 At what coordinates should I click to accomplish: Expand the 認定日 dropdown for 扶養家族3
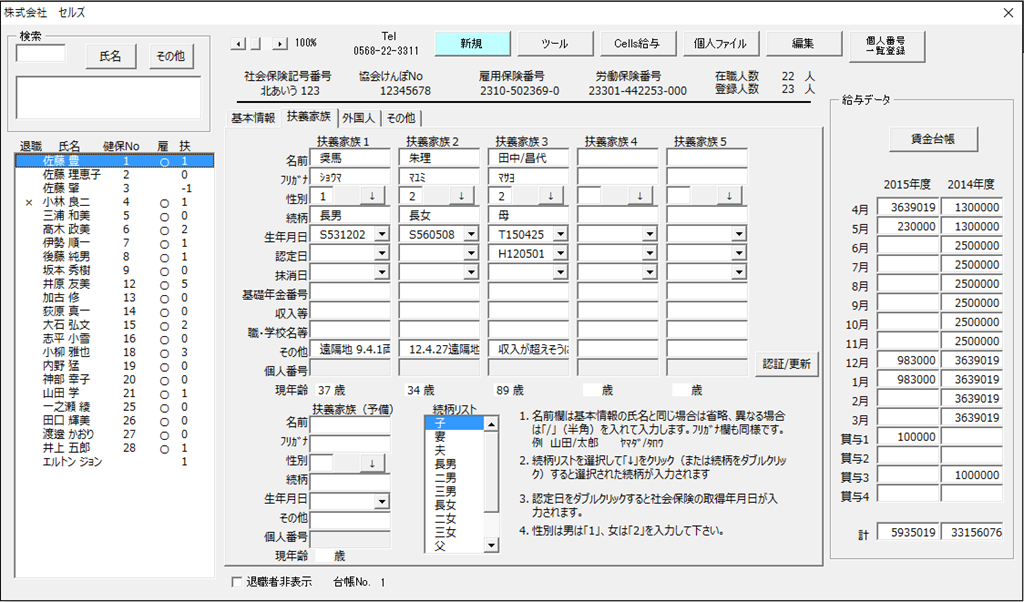tap(561, 254)
